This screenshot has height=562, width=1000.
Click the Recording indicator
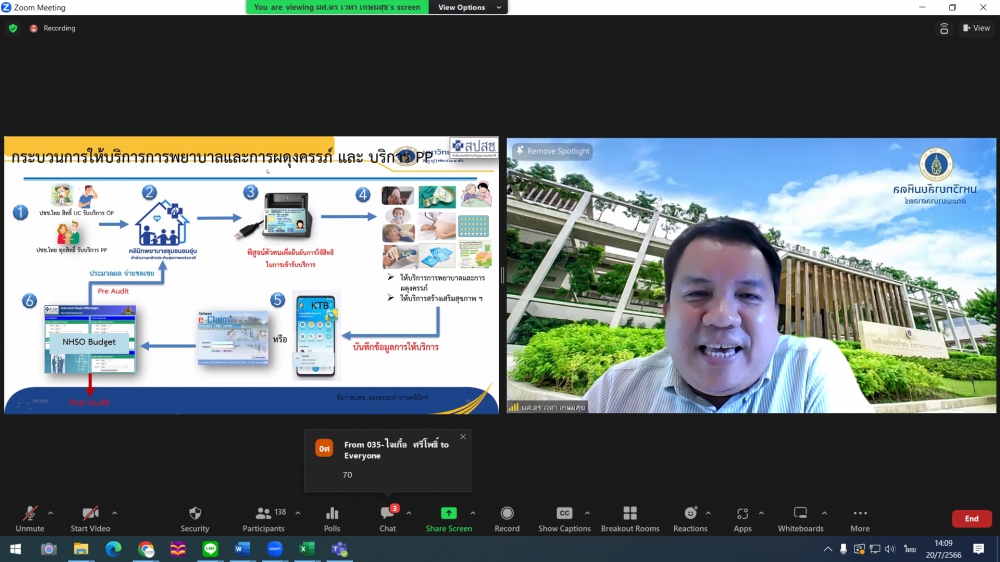(52, 28)
